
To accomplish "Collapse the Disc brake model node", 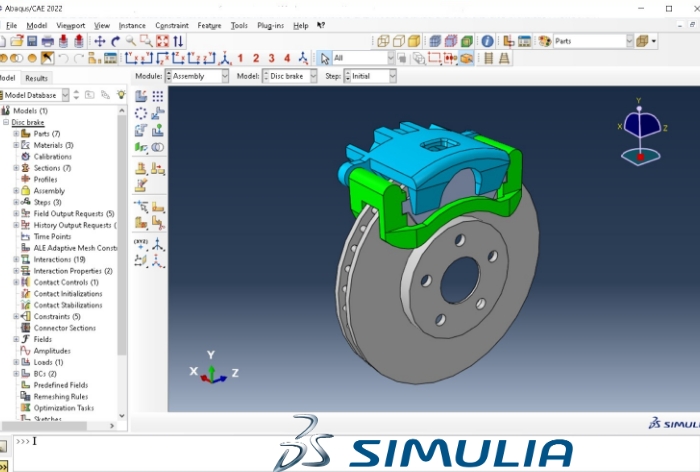I will tap(6, 122).
